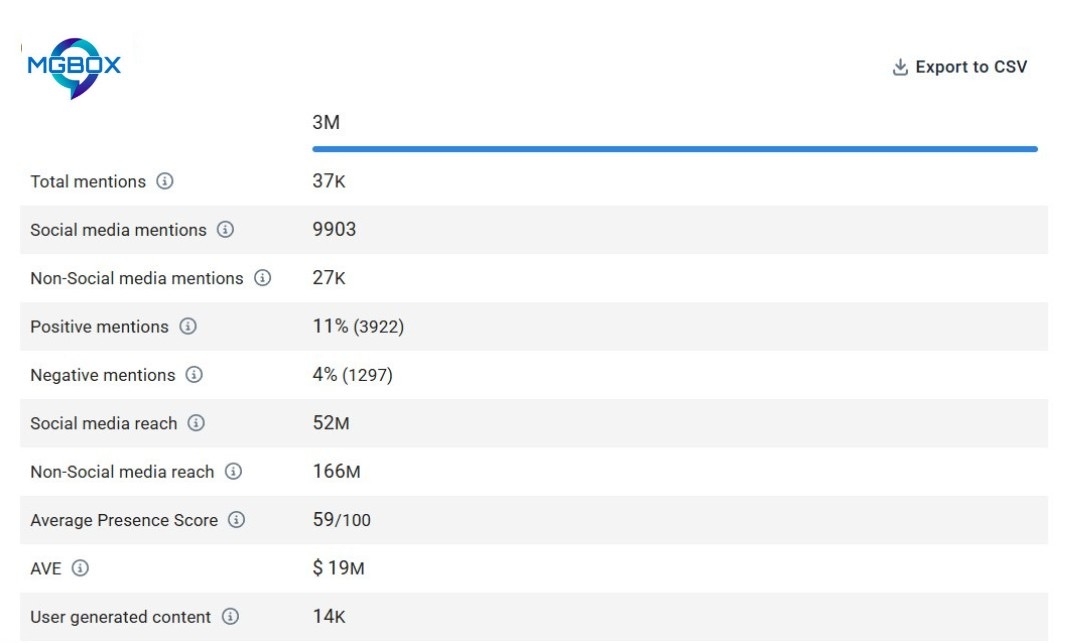Open Social media mentions info tooltip
The height and width of the screenshot is (643, 1065).
click(x=226, y=230)
